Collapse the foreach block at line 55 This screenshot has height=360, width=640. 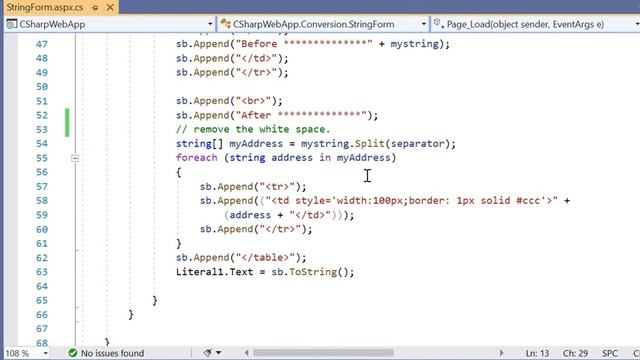click(x=75, y=158)
